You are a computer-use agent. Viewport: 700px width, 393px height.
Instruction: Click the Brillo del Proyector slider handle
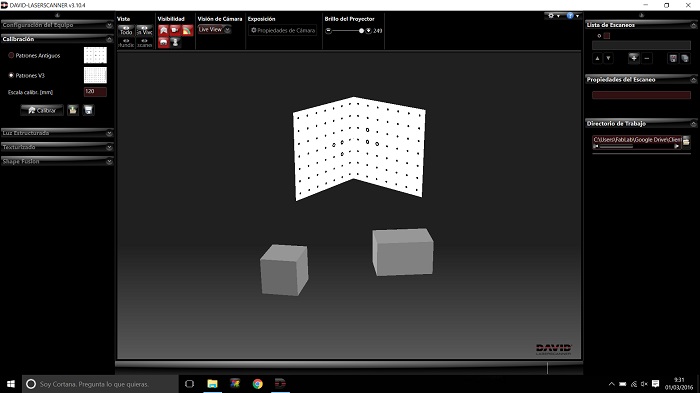(x=361, y=31)
